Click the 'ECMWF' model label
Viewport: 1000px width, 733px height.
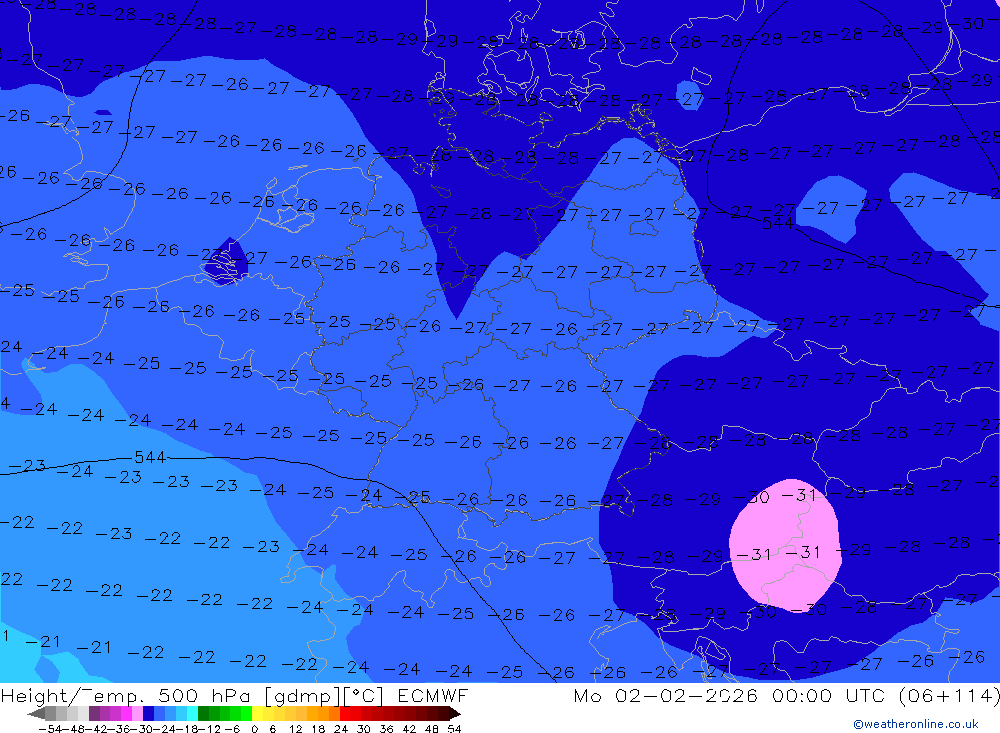[x=432, y=695]
